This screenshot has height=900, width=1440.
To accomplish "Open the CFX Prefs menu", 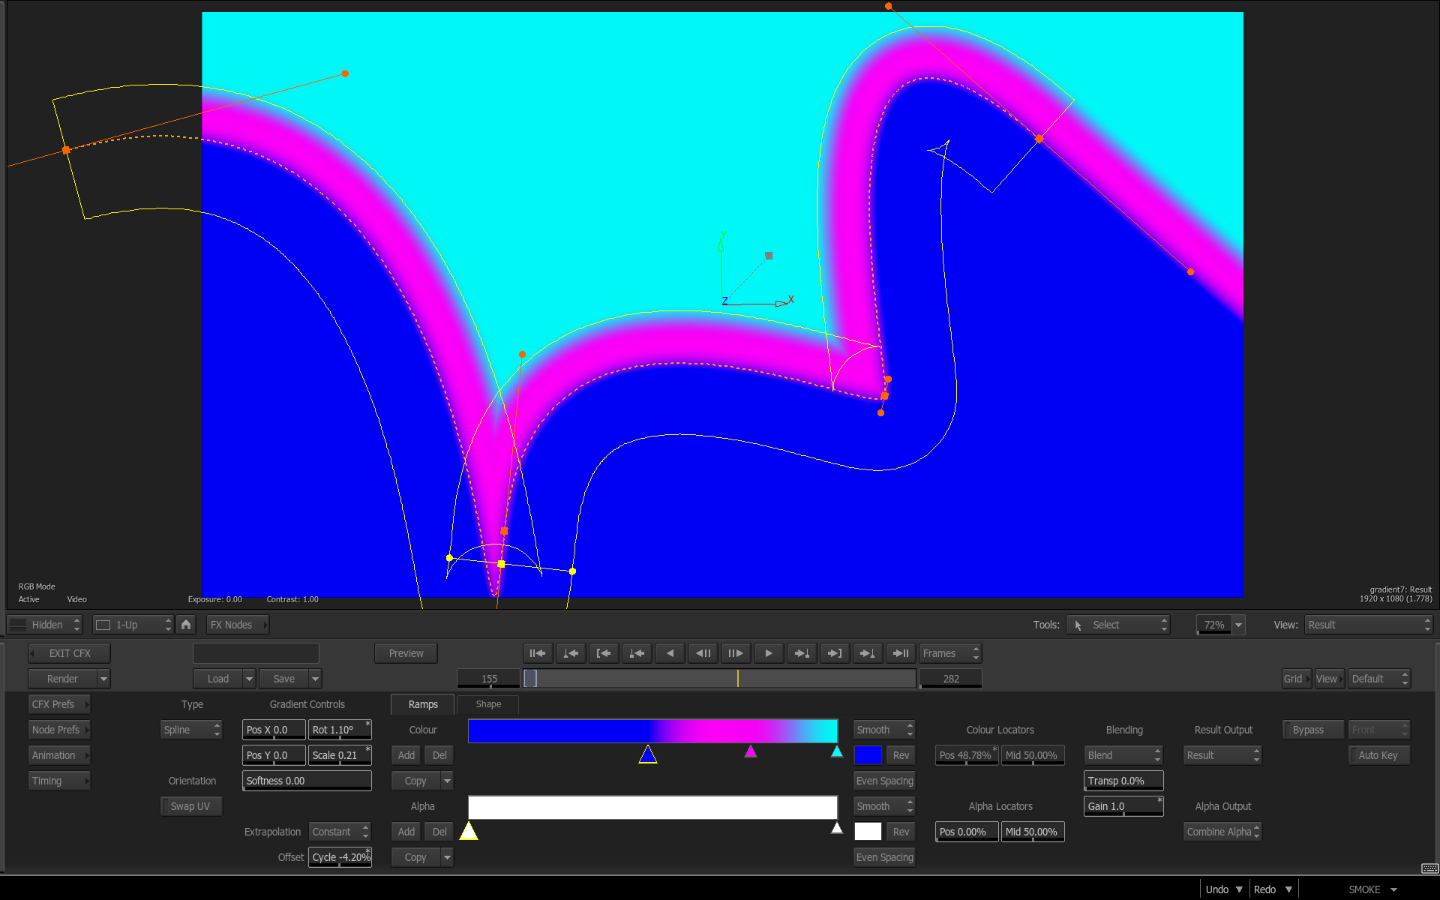I will (58, 704).
